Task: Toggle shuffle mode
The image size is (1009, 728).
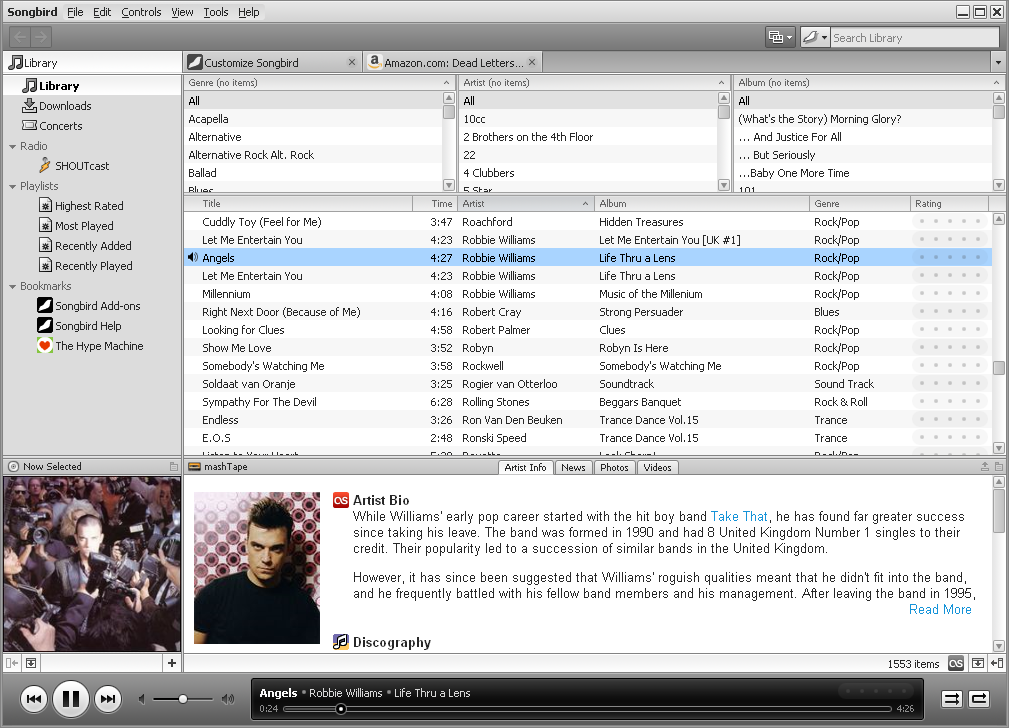Action: pyautogui.click(x=951, y=699)
